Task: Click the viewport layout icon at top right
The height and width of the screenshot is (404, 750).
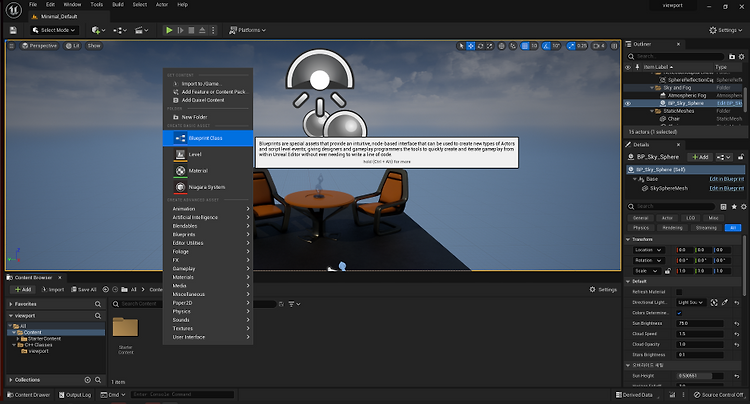Action: tap(614, 46)
